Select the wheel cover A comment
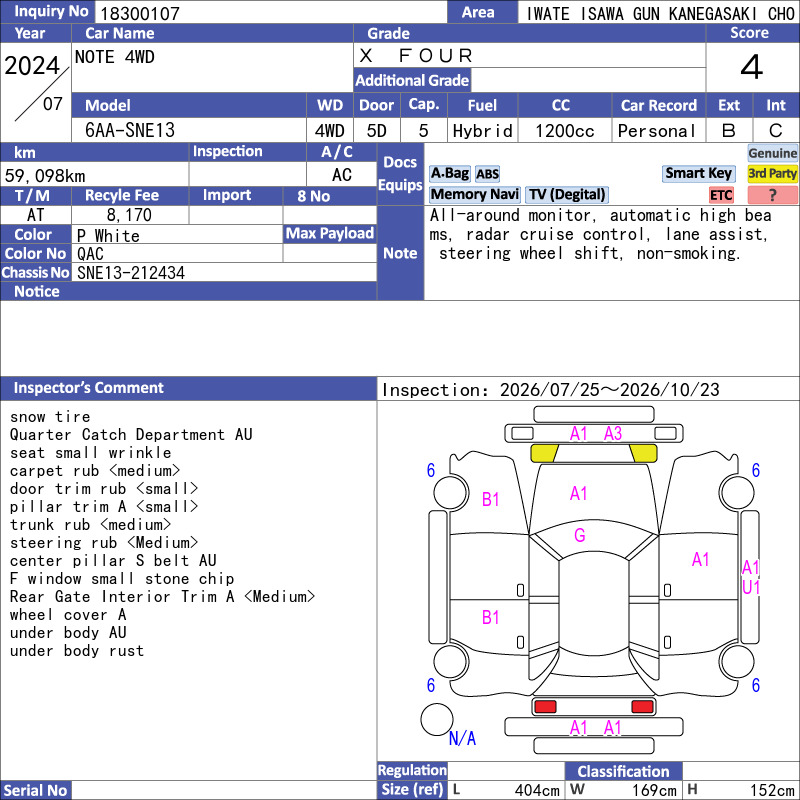The width and height of the screenshot is (800, 800). coord(68,615)
